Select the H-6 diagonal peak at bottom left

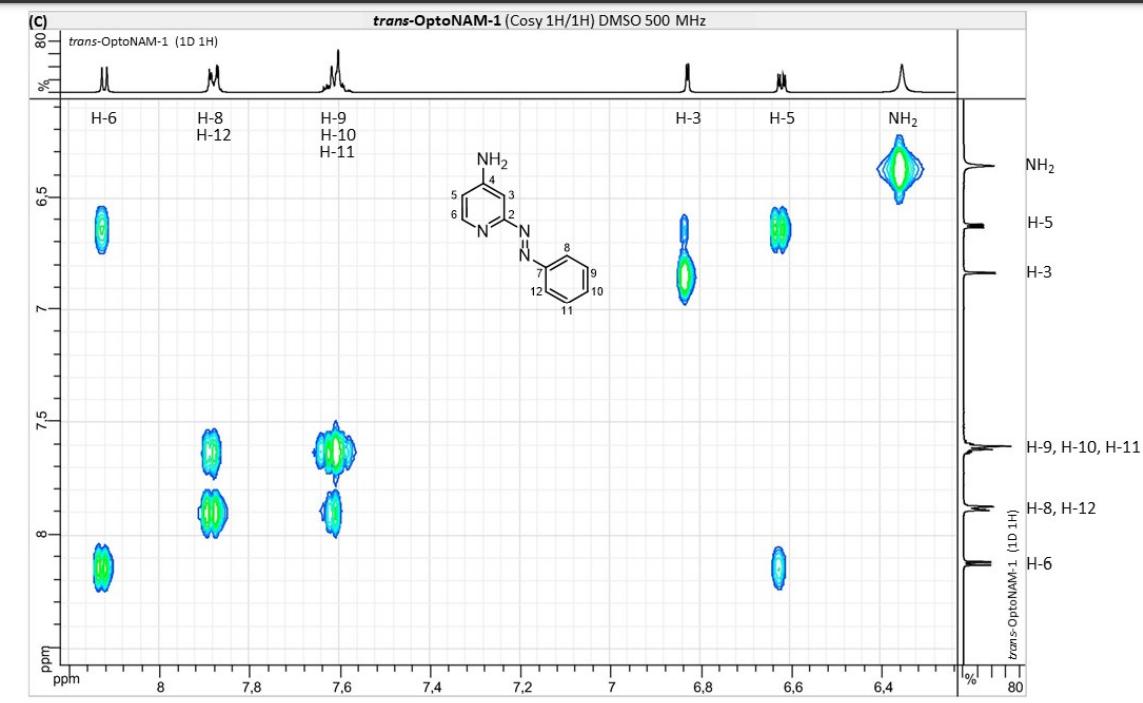coord(103,568)
